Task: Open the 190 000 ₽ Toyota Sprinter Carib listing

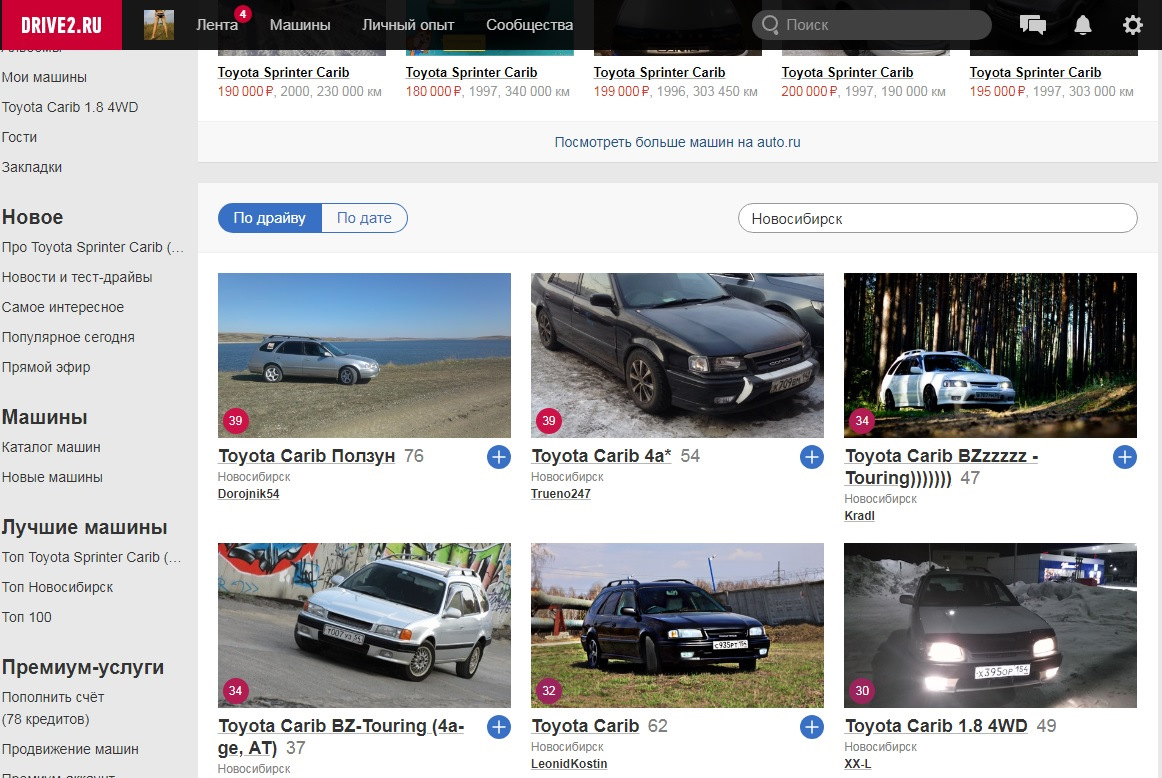Action: 283,73
